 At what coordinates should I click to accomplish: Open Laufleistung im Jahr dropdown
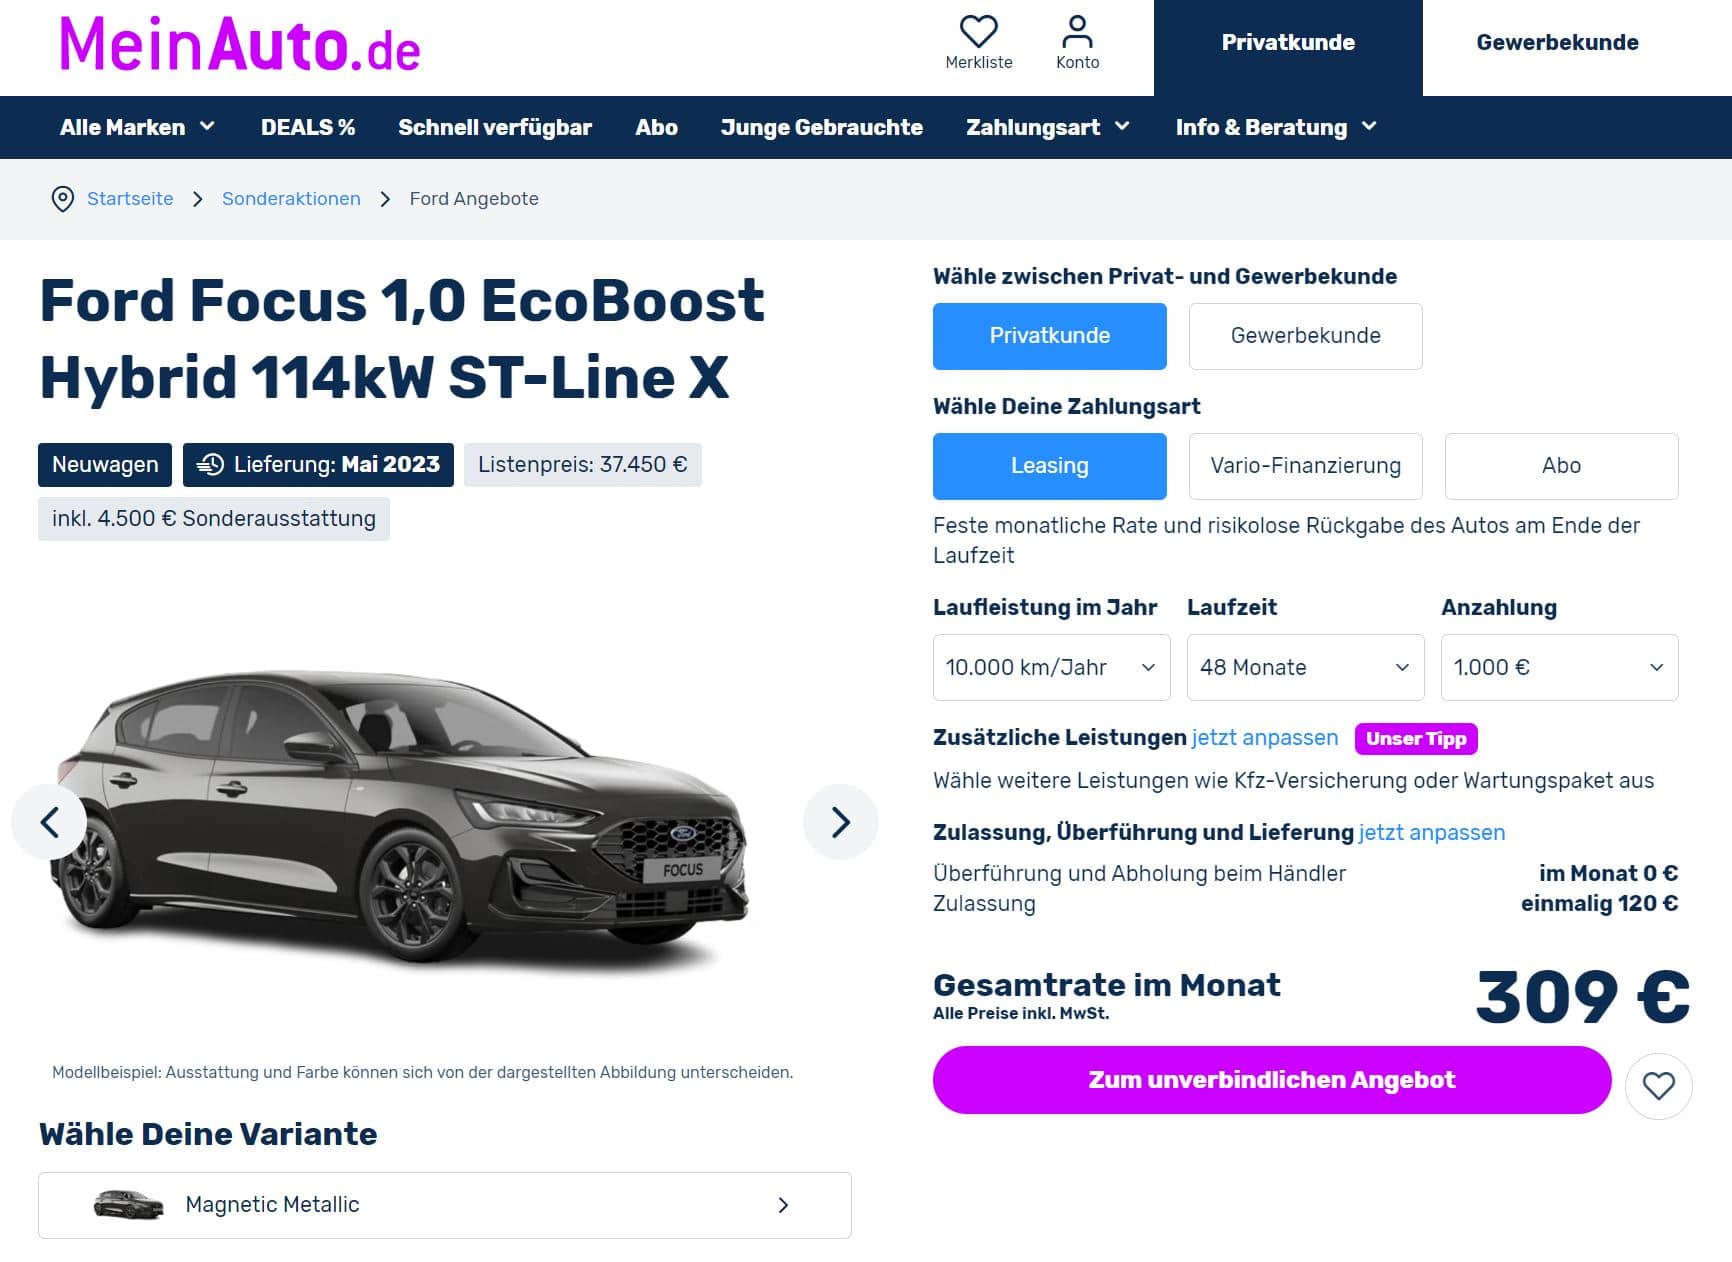click(1051, 667)
